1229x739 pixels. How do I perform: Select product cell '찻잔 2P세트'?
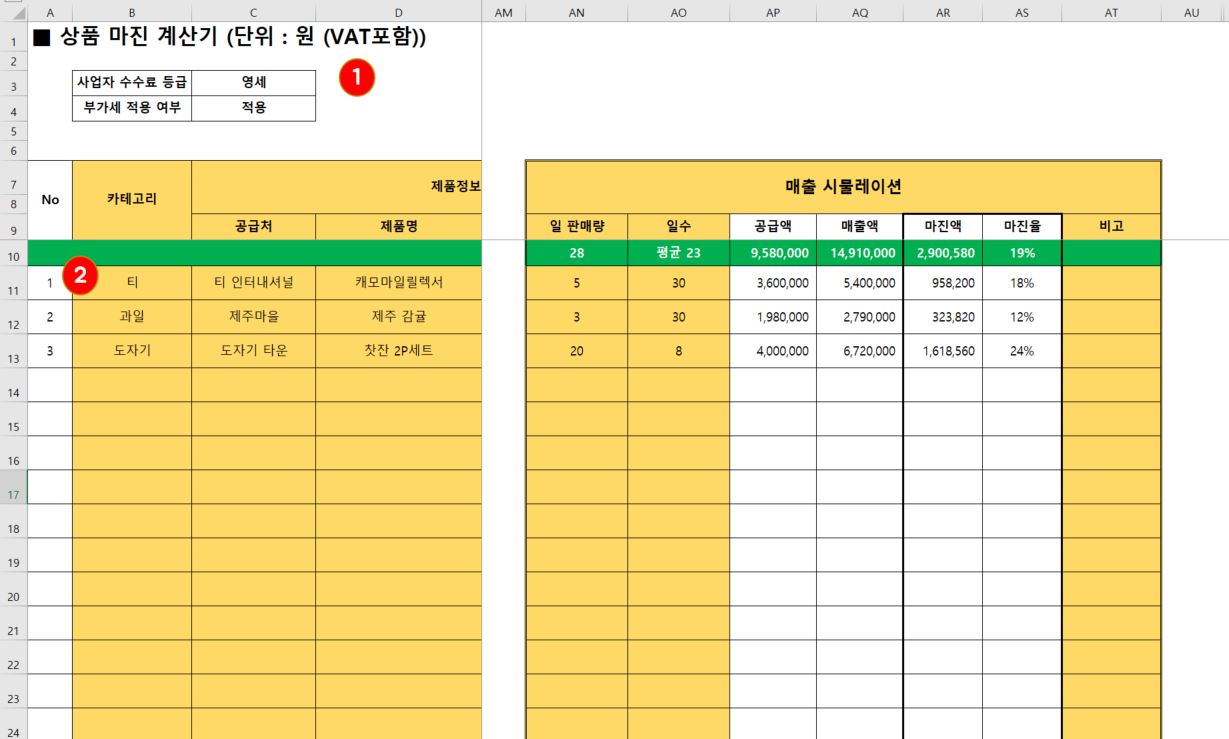coord(399,351)
